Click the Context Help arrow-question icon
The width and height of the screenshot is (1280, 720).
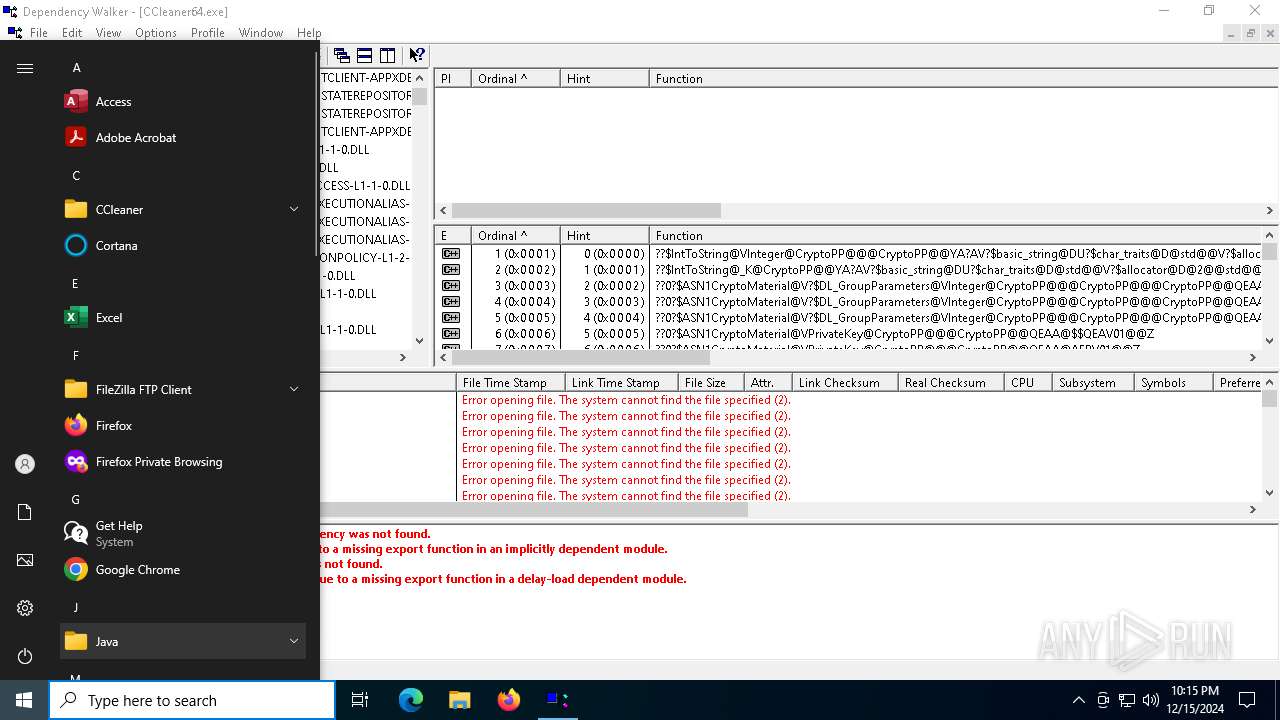click(x=417, y=55)
